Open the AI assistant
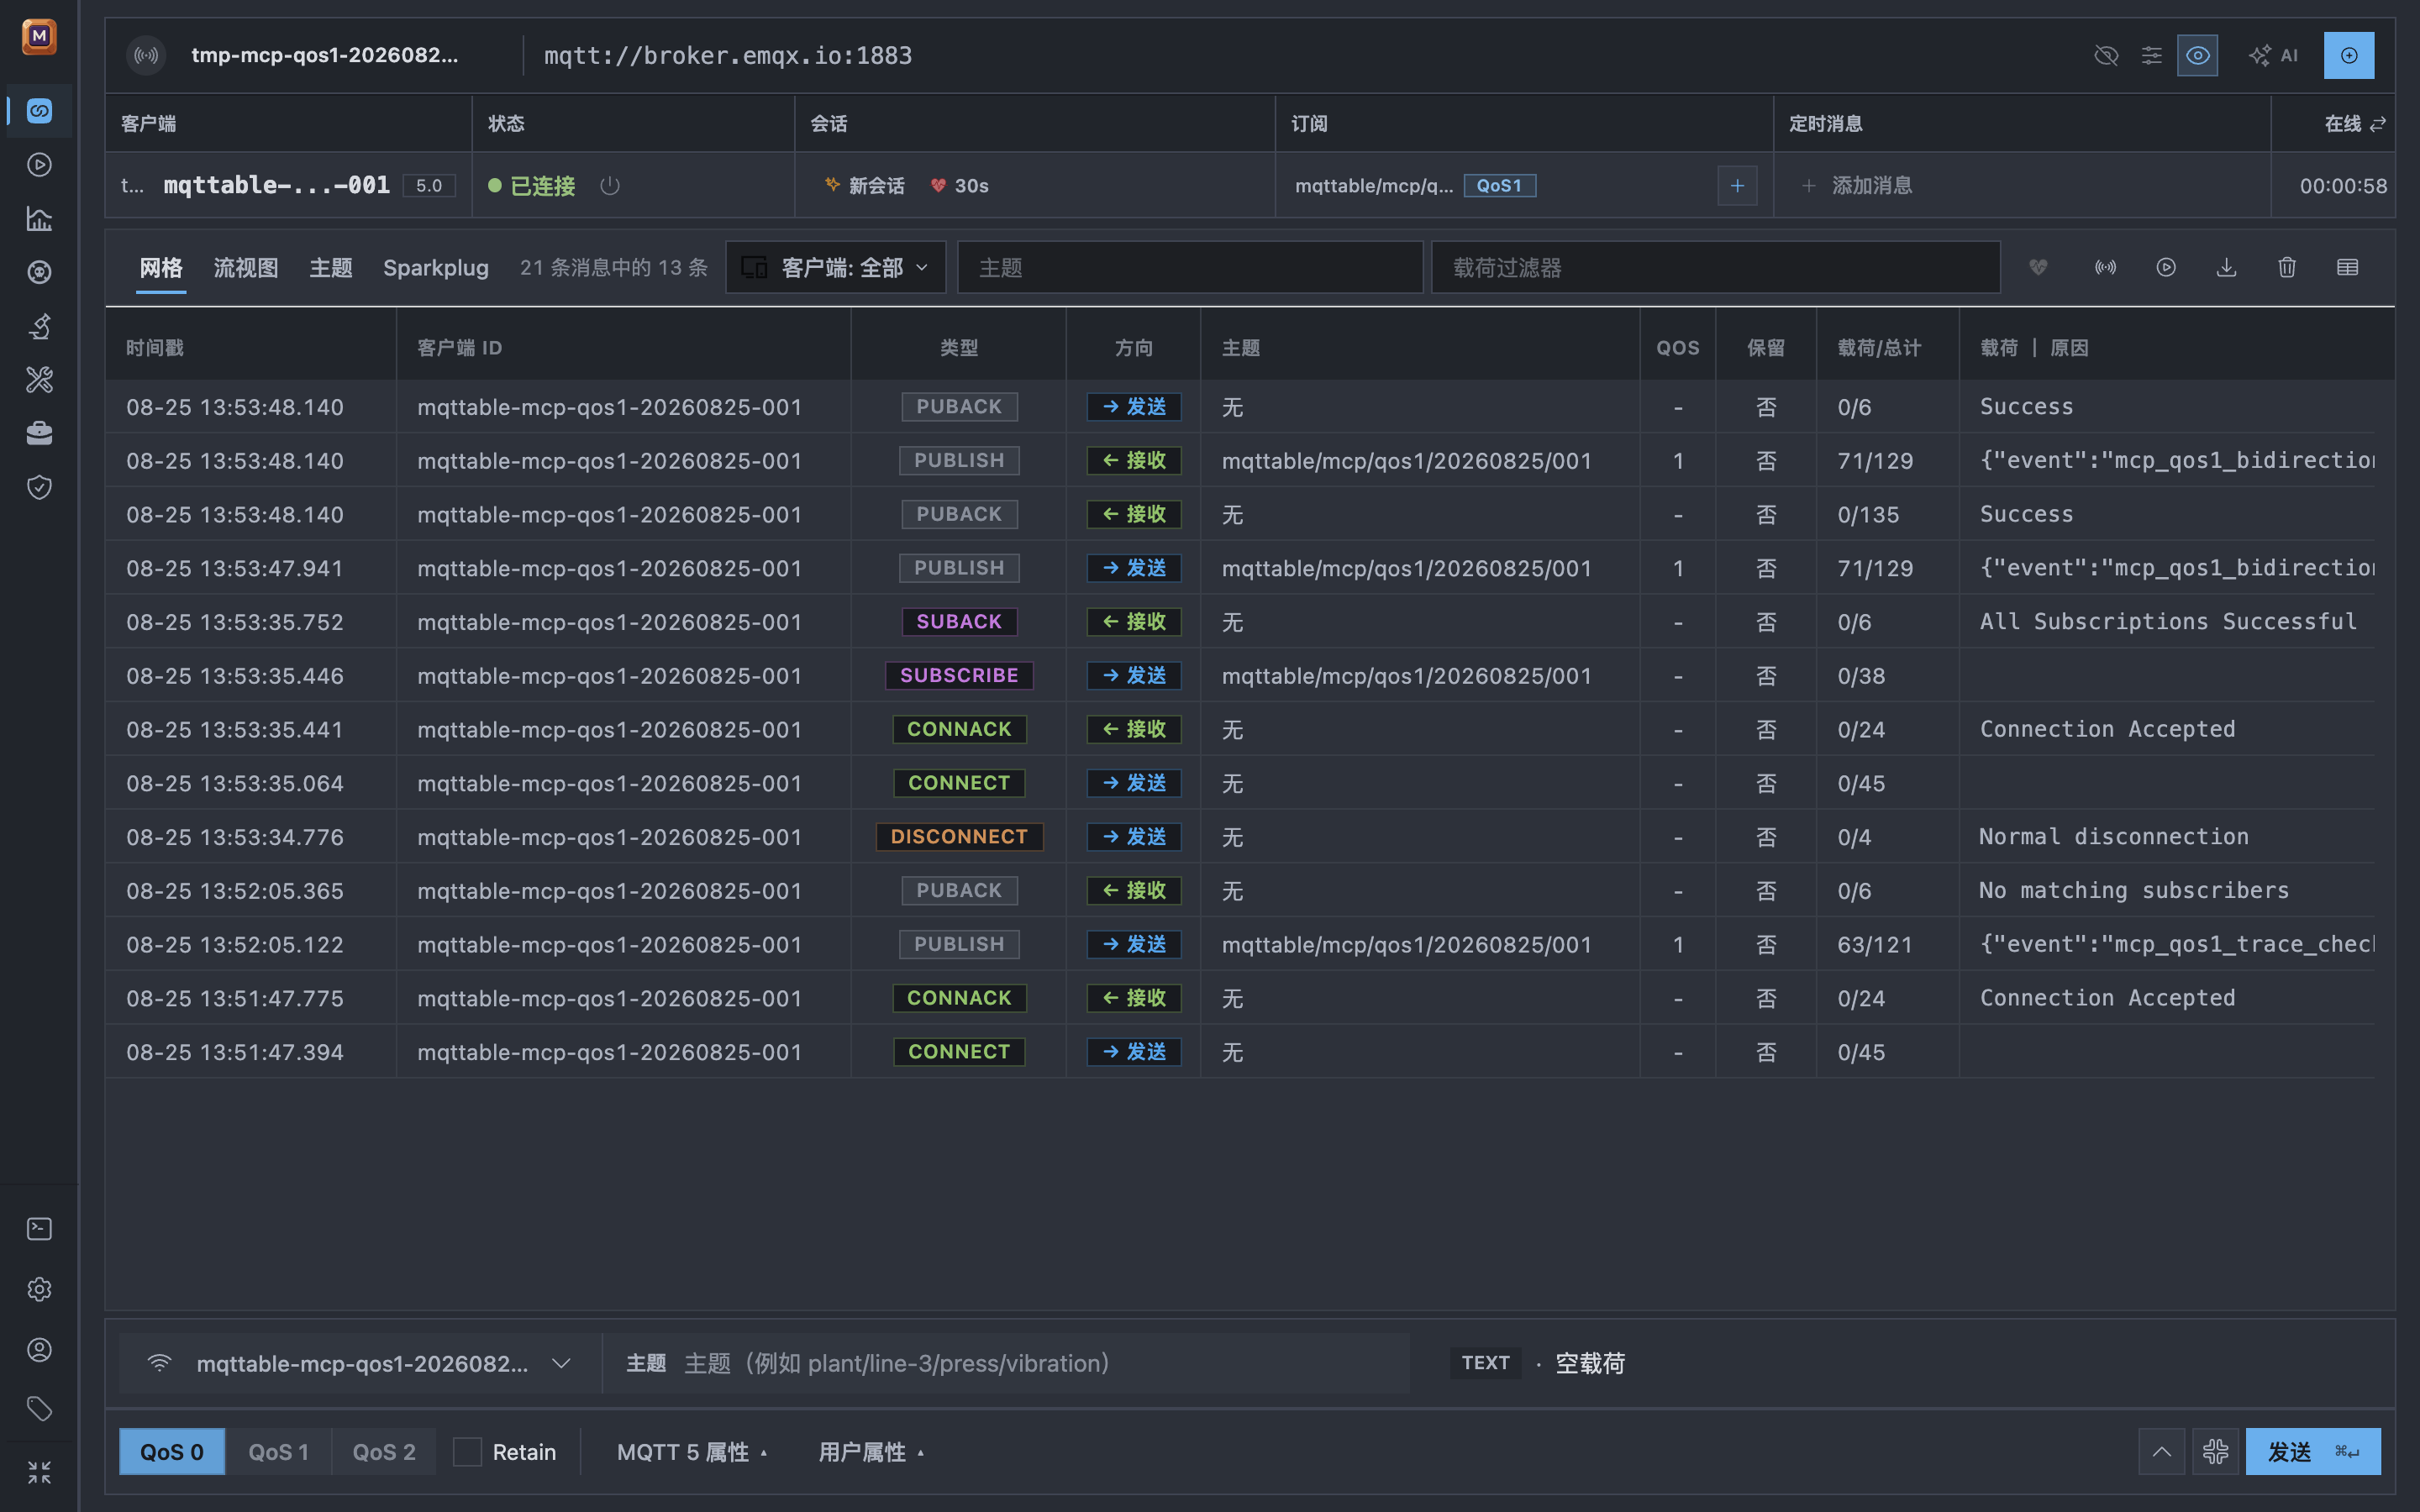The image size is (2420, 1512). coord(2274,55)
